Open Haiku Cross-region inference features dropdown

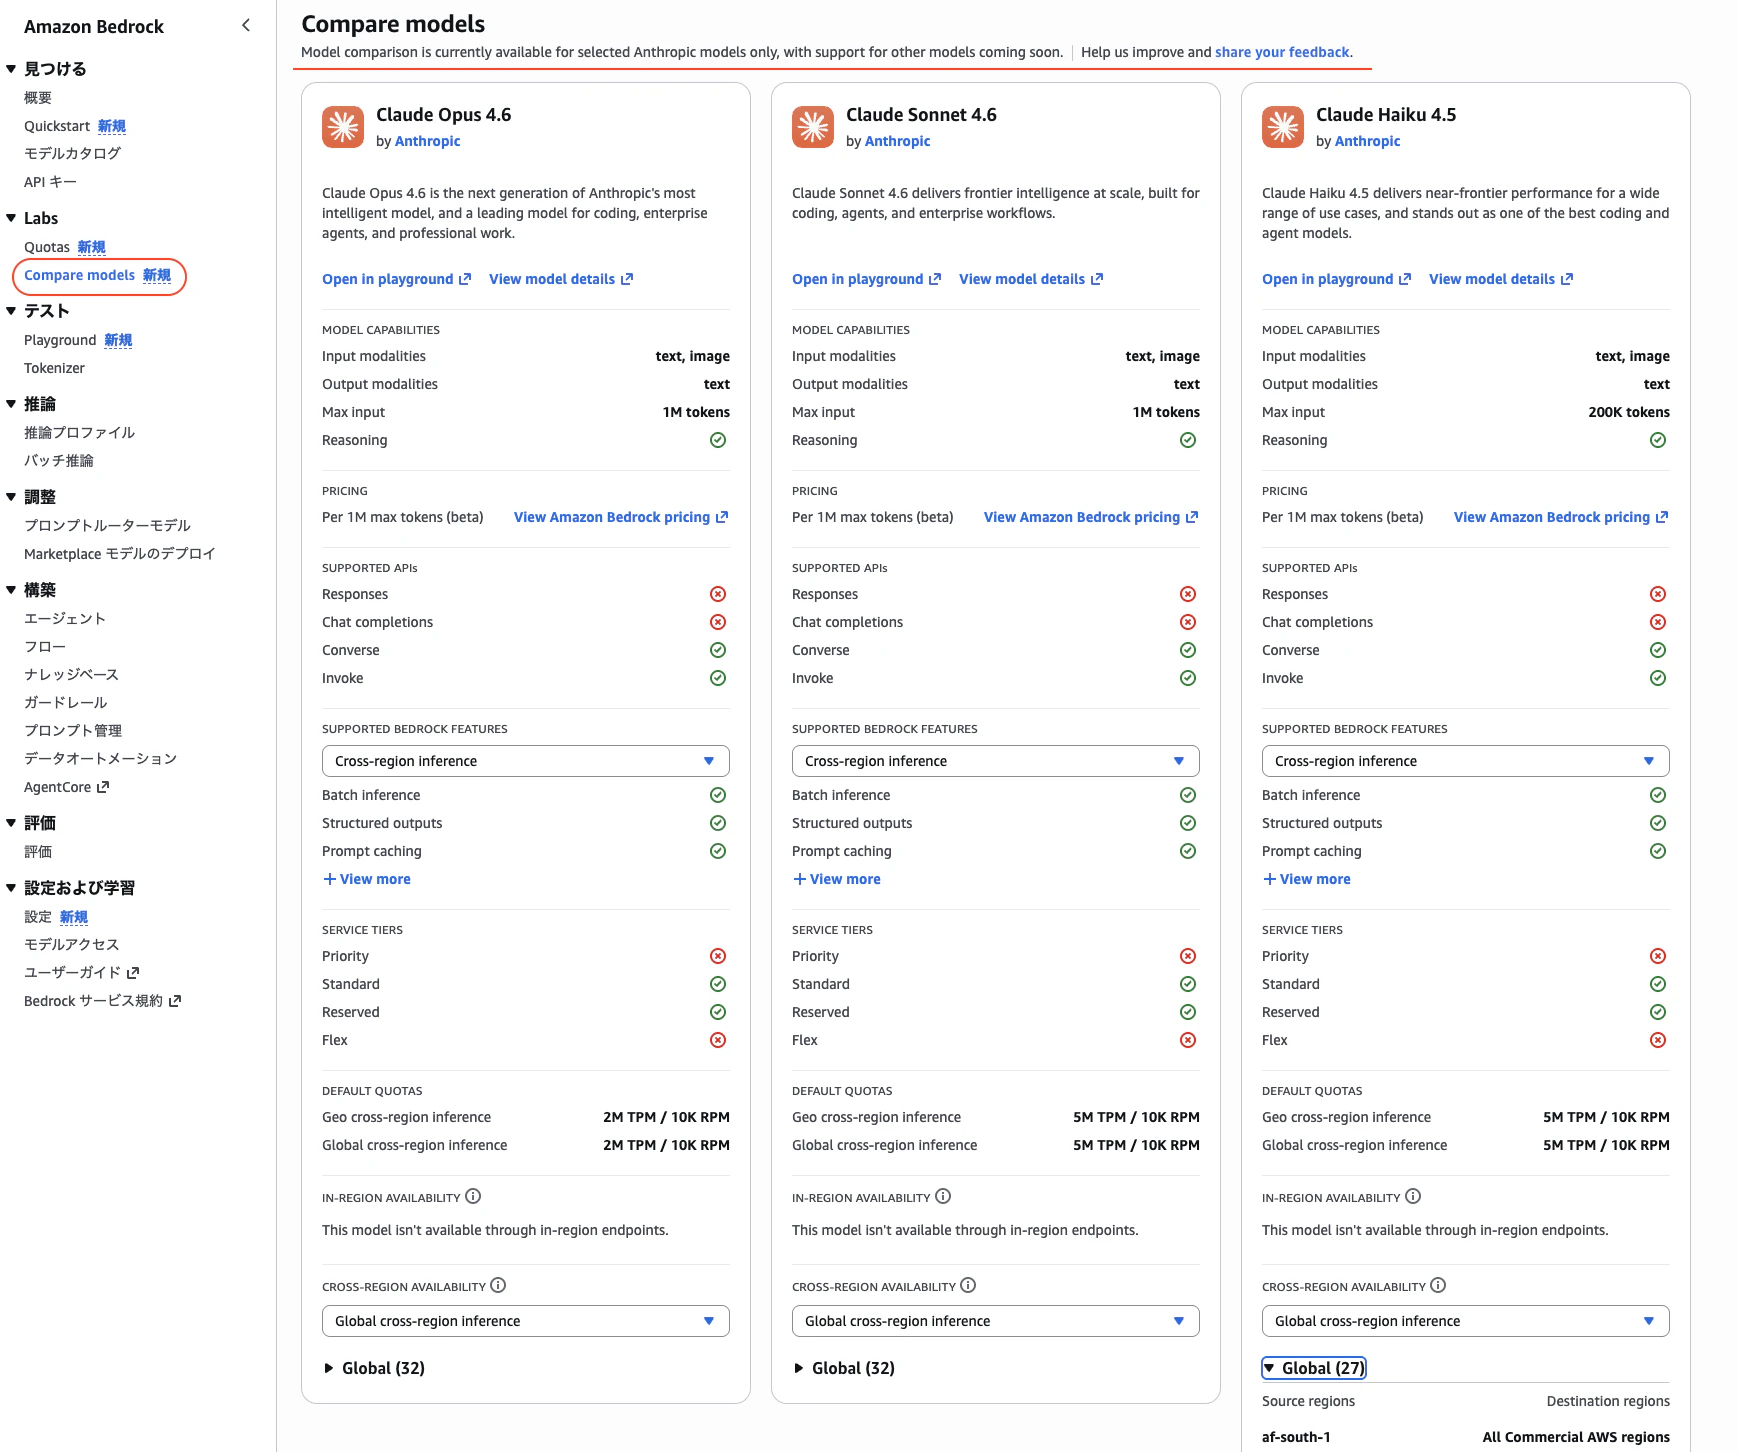coord(1466,761)
